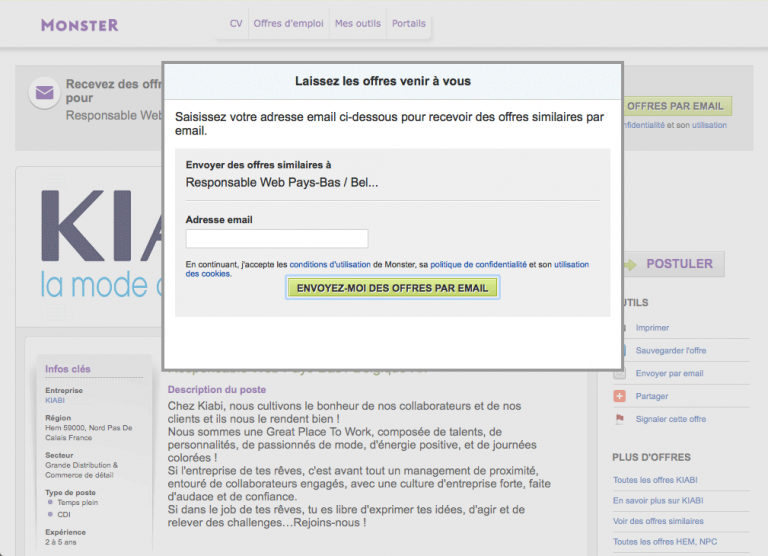The height and width of the screenshot is (556, 768).
Task: Click Signaler cette offre link
Action: pos(671,419)
